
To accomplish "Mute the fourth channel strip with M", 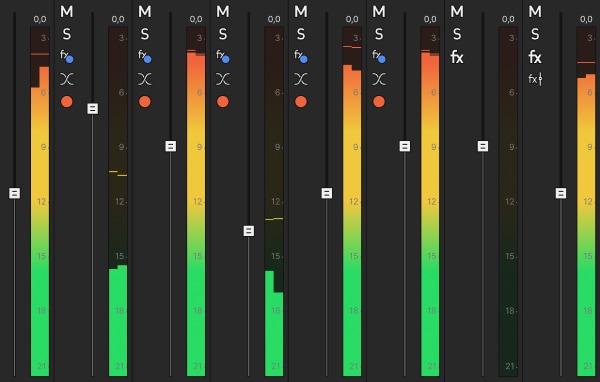I will click(301, 12).
